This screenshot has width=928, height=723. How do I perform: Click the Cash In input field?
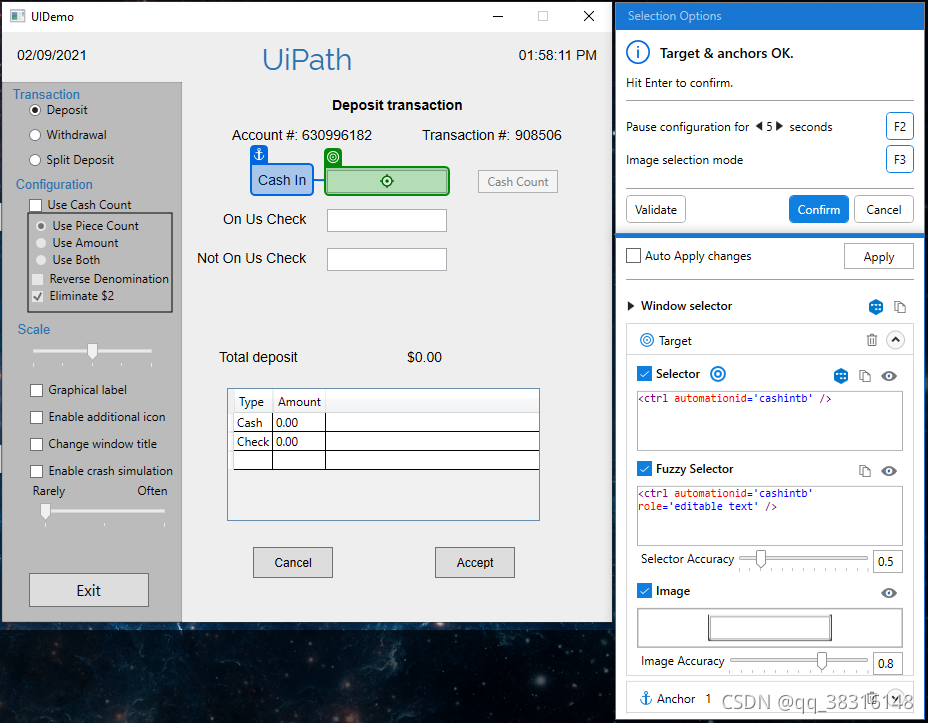click(x=387, y=181)
